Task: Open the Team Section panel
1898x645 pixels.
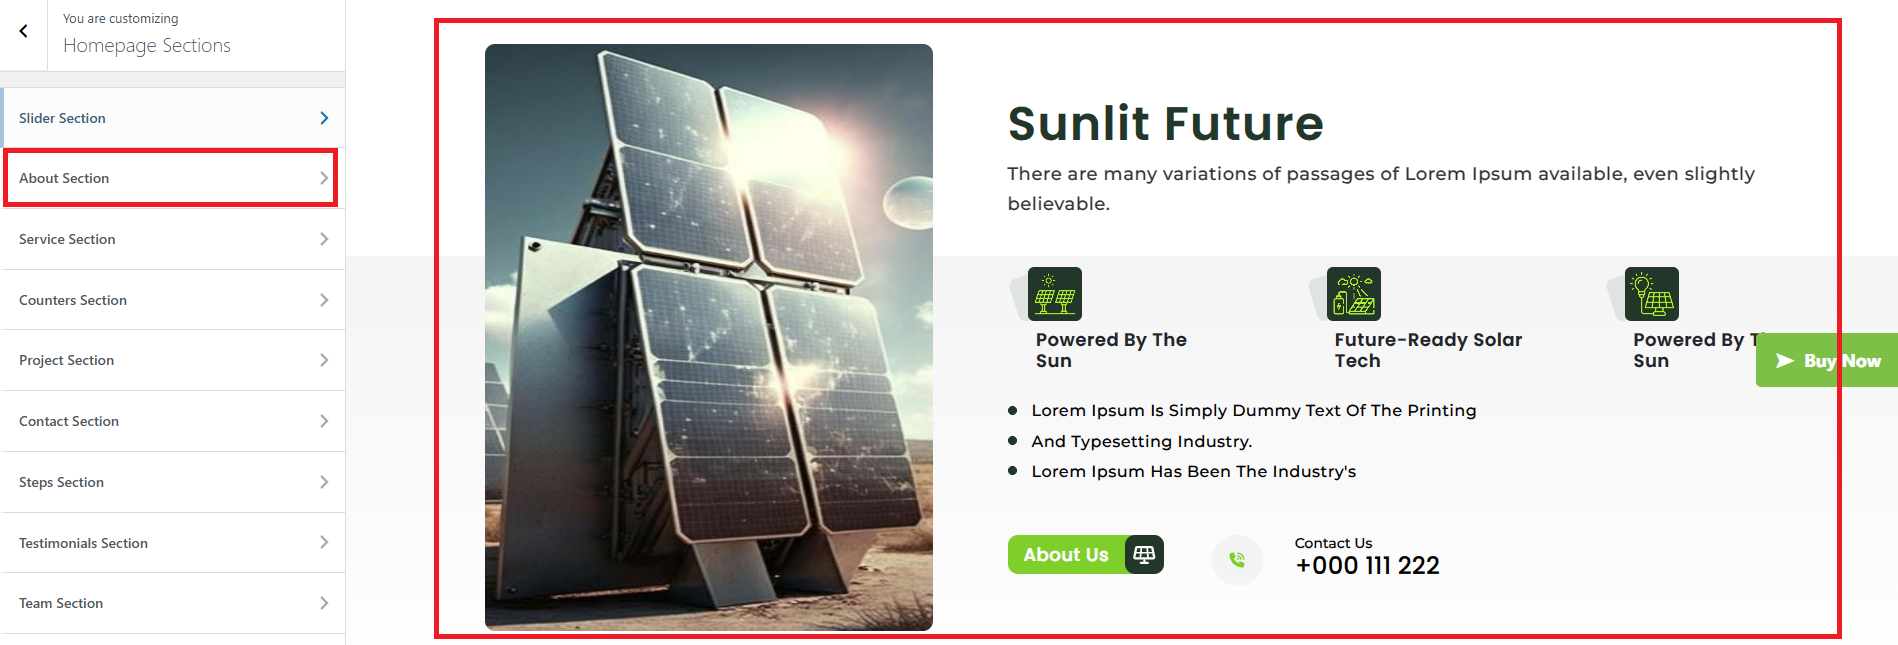Action: coord(173,603)
